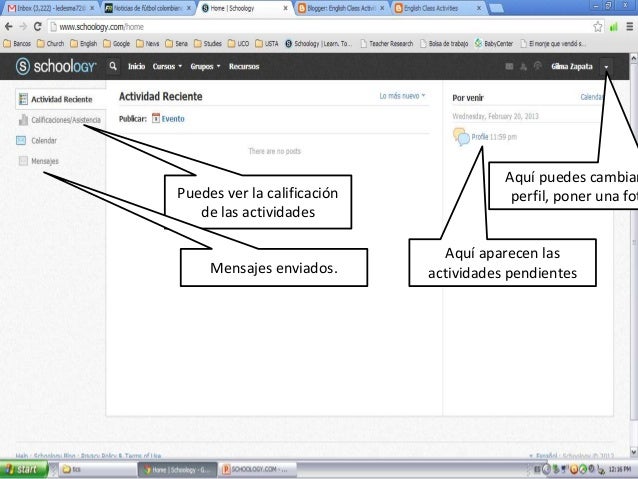The image size is (638, 479).
Task: Open the Google bookmark folder
Action: 117,44
